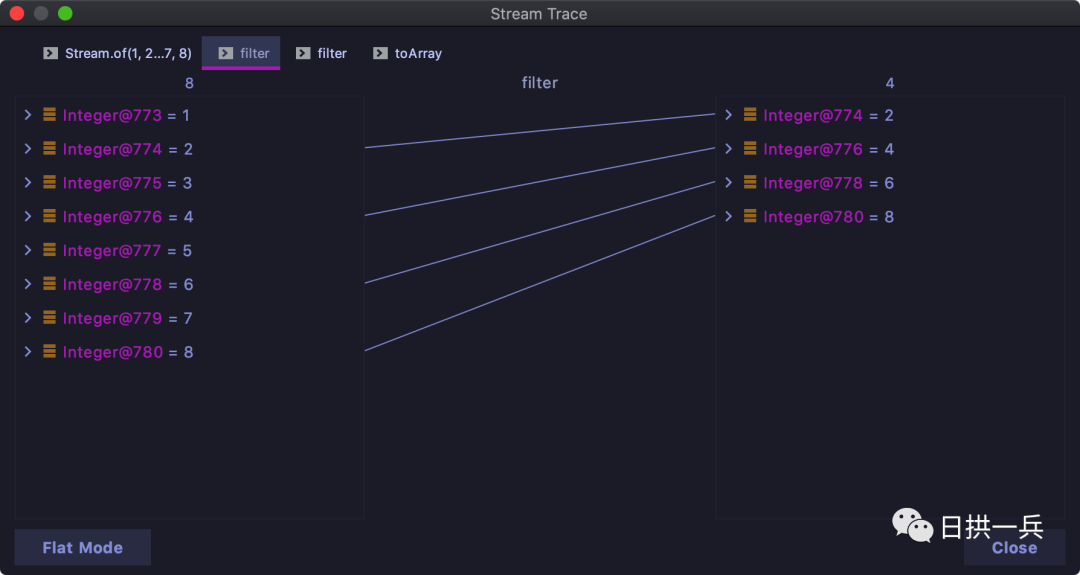Image resolution: width=1080 pixels, height=575 pixels.
Task: Select right row text Integer@776 = 4
Action: point(829,149)
